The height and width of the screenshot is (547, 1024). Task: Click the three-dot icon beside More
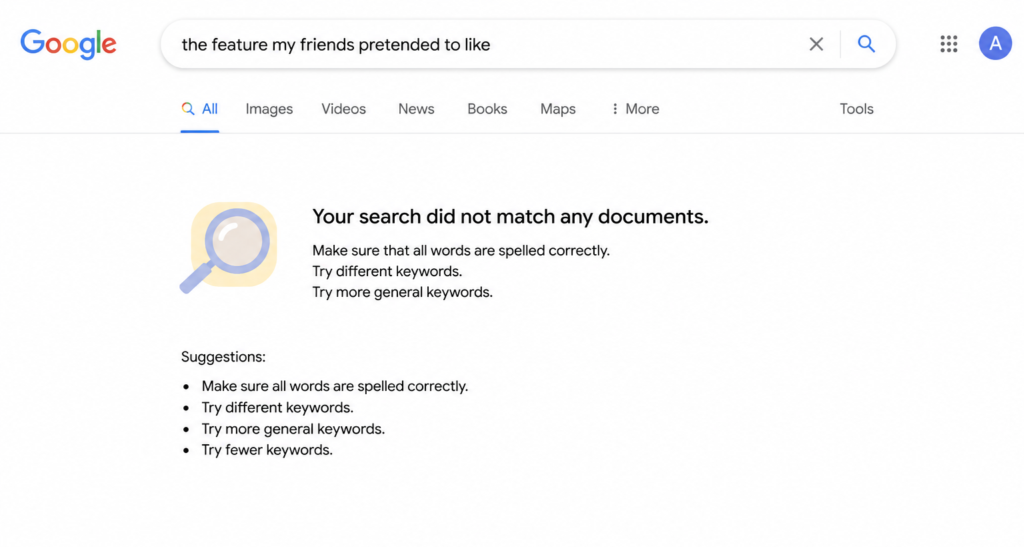[615, 109]
